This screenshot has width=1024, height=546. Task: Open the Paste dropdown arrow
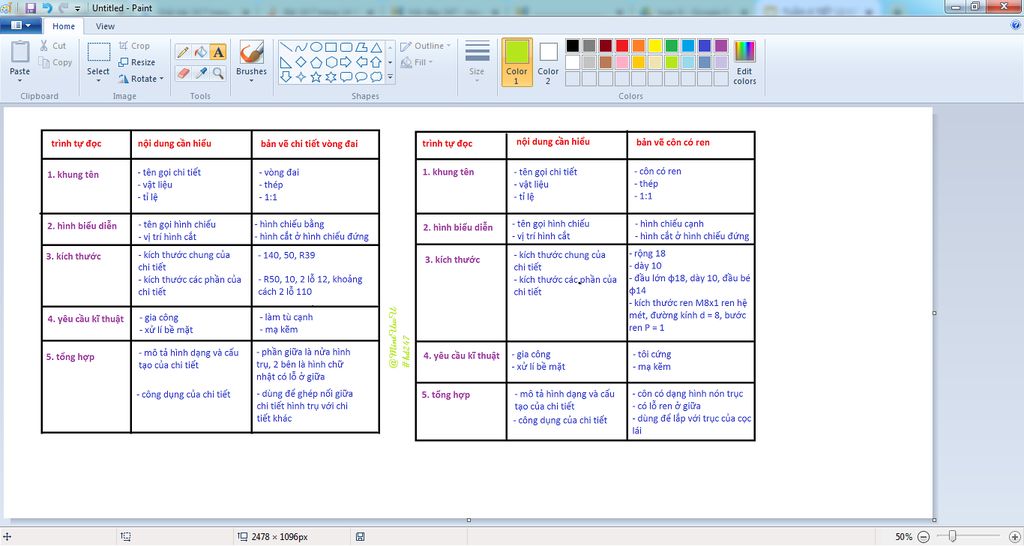click(20, 81)
